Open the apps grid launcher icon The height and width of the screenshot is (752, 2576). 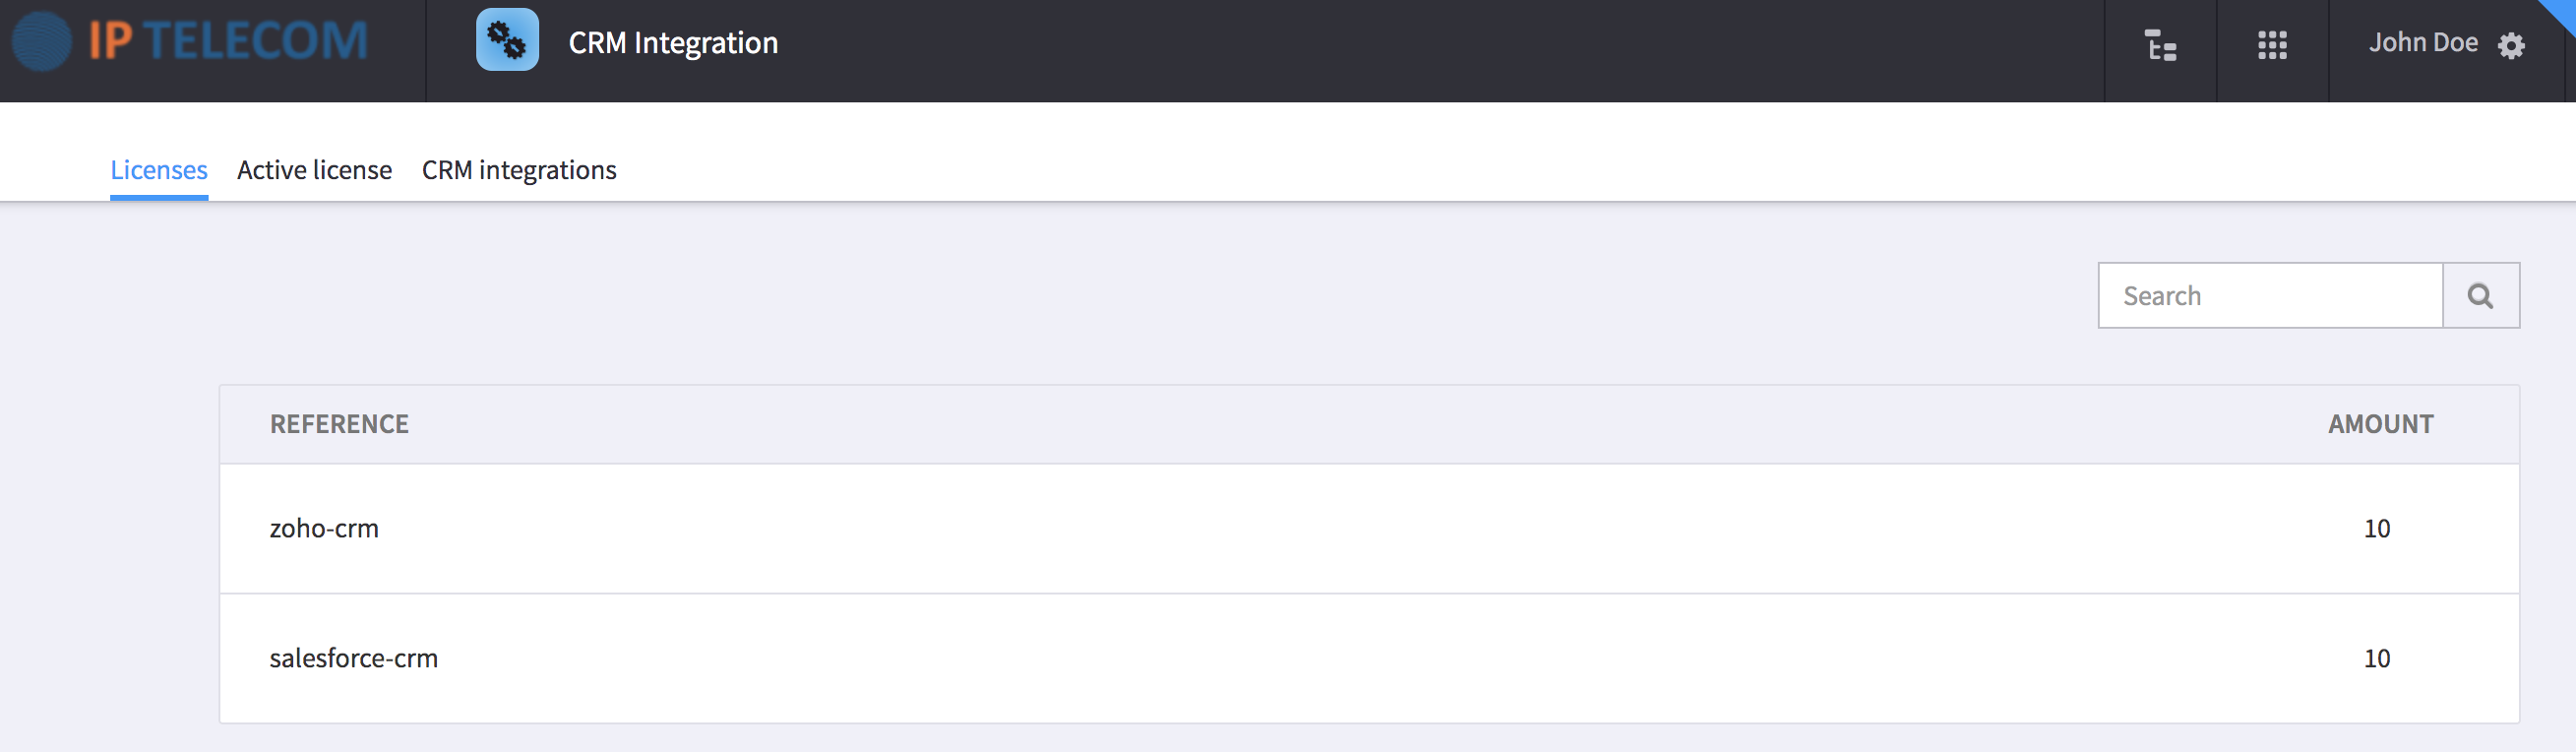2272,45
